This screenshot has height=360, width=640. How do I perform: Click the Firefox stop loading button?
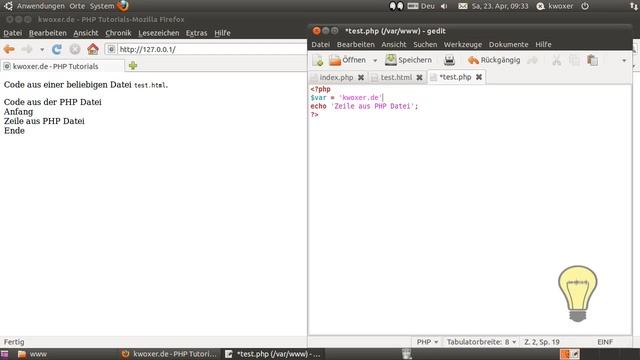[x=75, y=49]
